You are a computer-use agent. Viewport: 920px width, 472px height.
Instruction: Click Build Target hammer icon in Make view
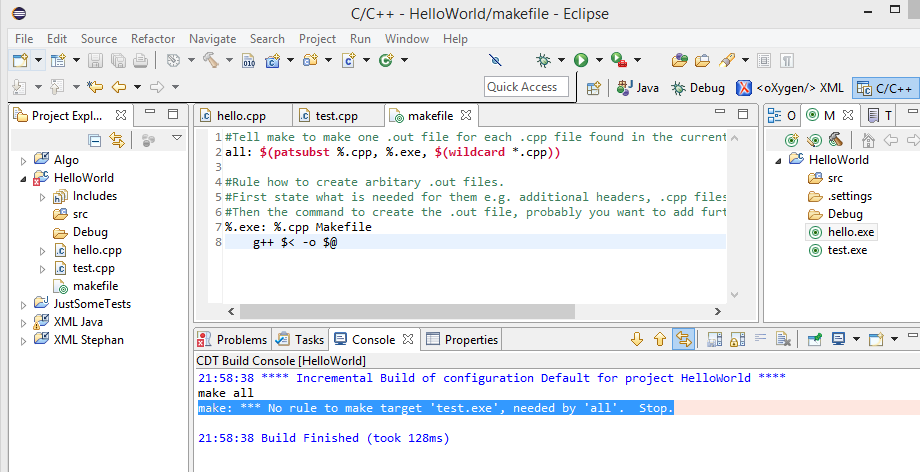836,140
